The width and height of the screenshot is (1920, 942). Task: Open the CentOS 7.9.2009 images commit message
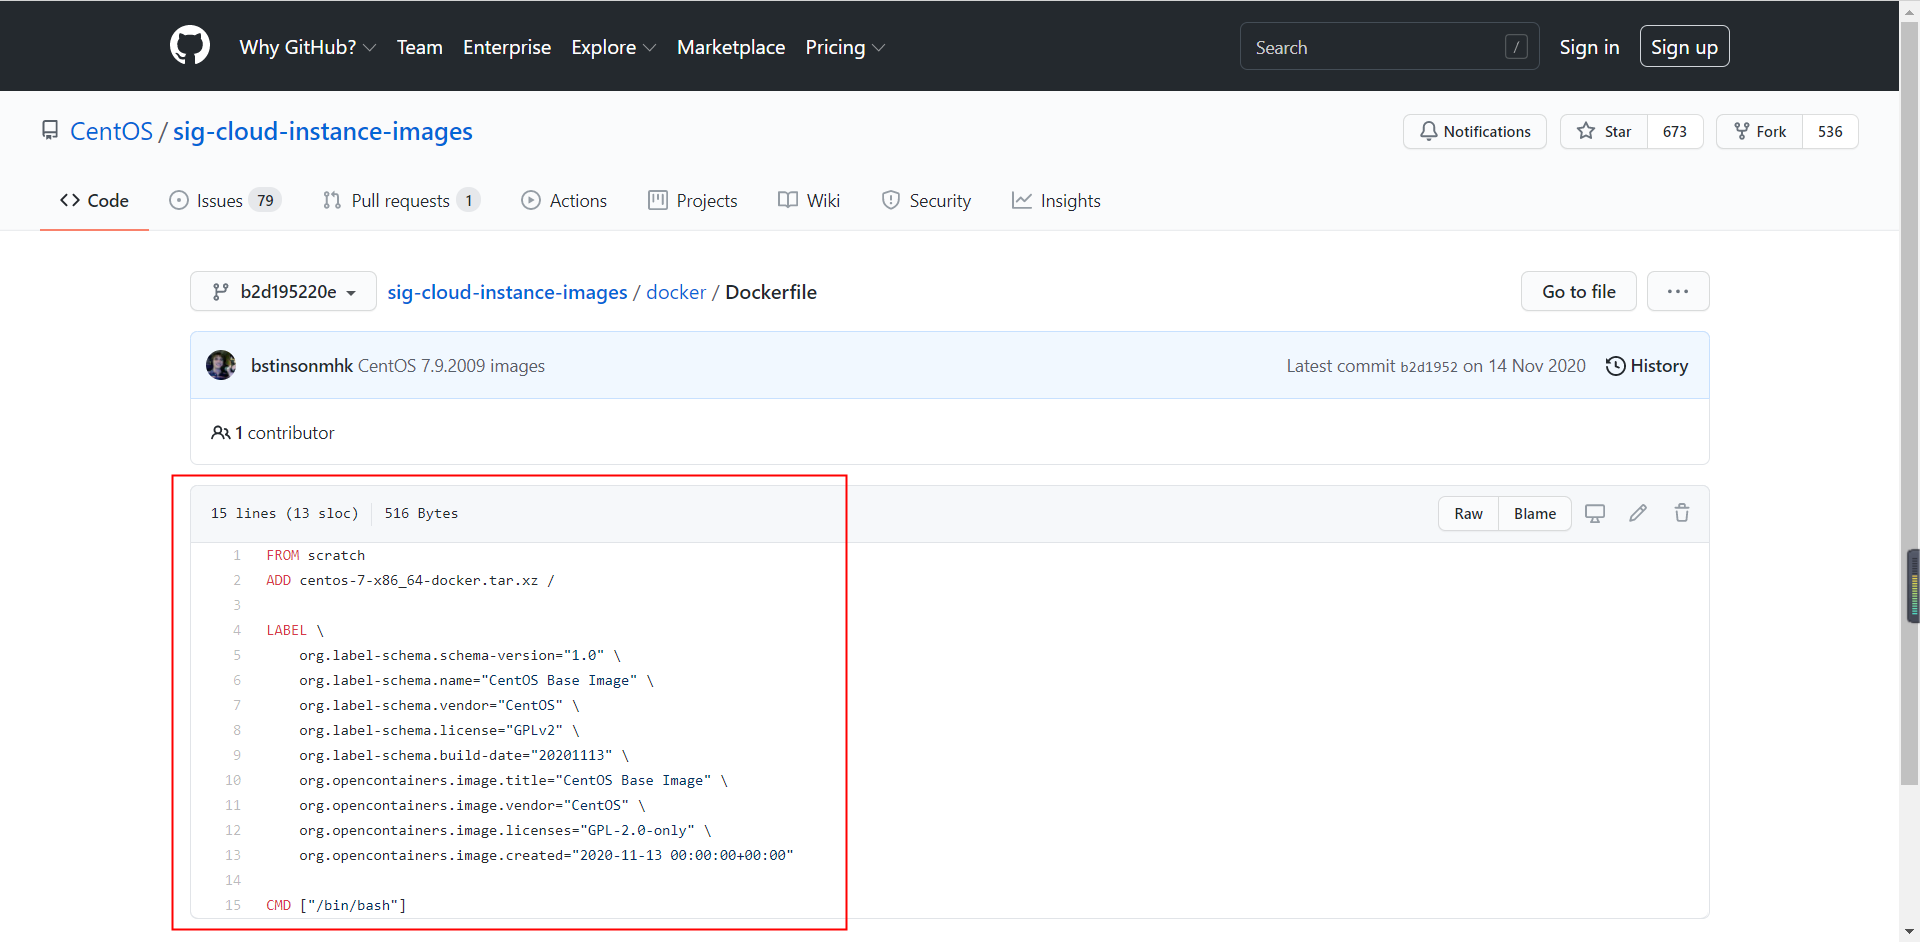[x=451, y=366]
